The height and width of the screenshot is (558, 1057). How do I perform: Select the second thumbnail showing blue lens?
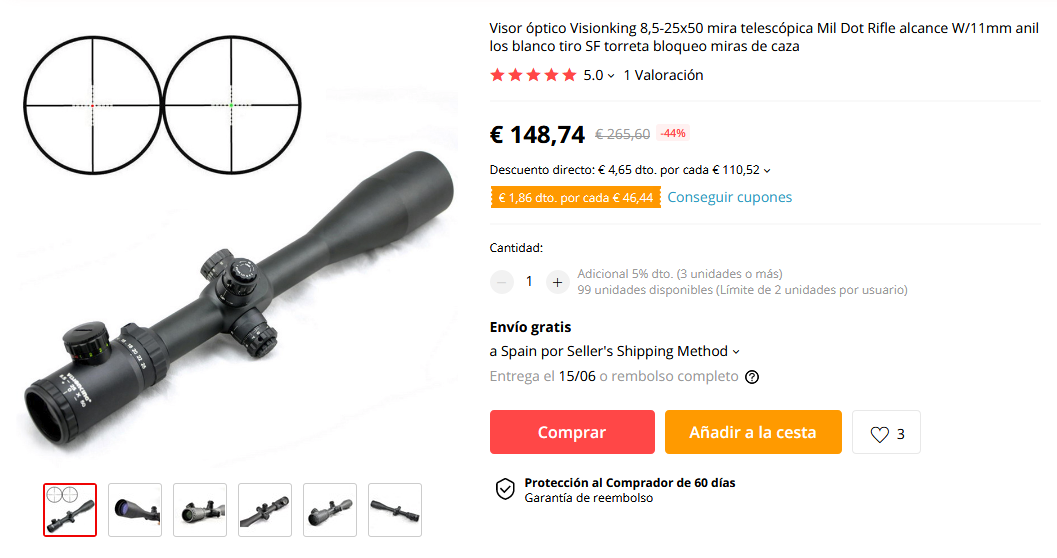[x=135, y=510]
